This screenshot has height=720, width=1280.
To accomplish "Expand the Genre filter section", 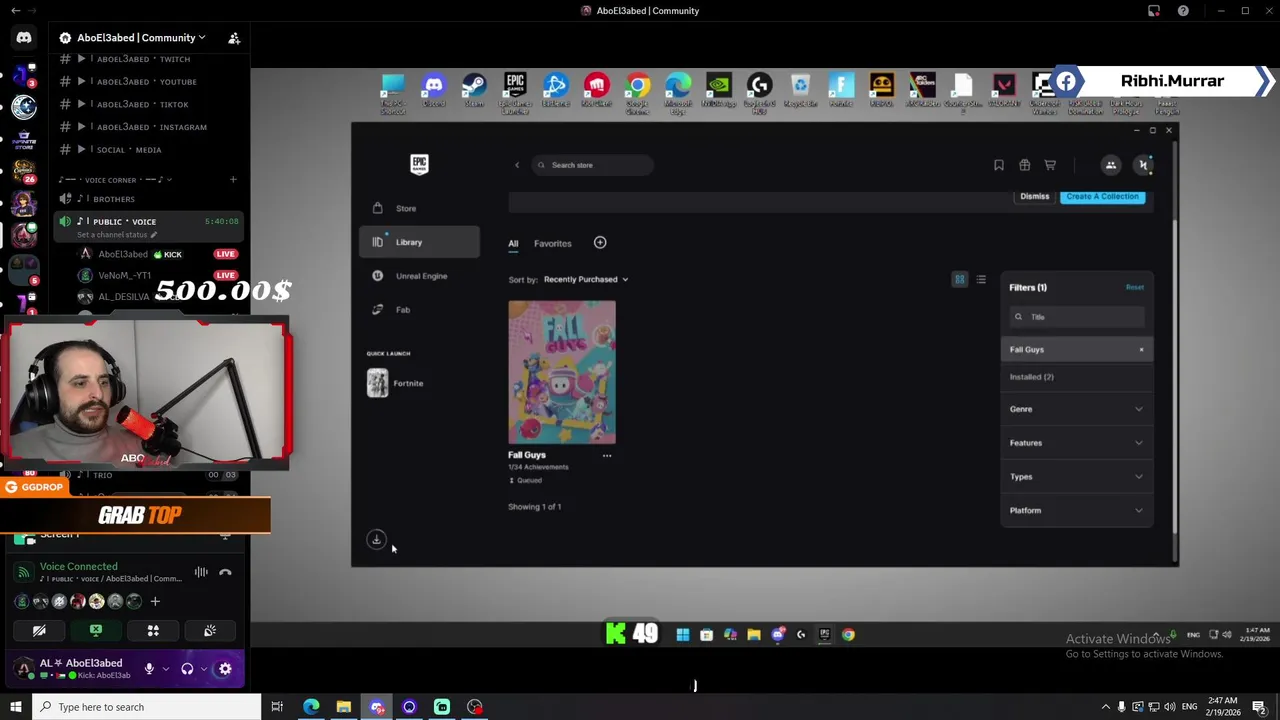I will tap(1077, 409).
